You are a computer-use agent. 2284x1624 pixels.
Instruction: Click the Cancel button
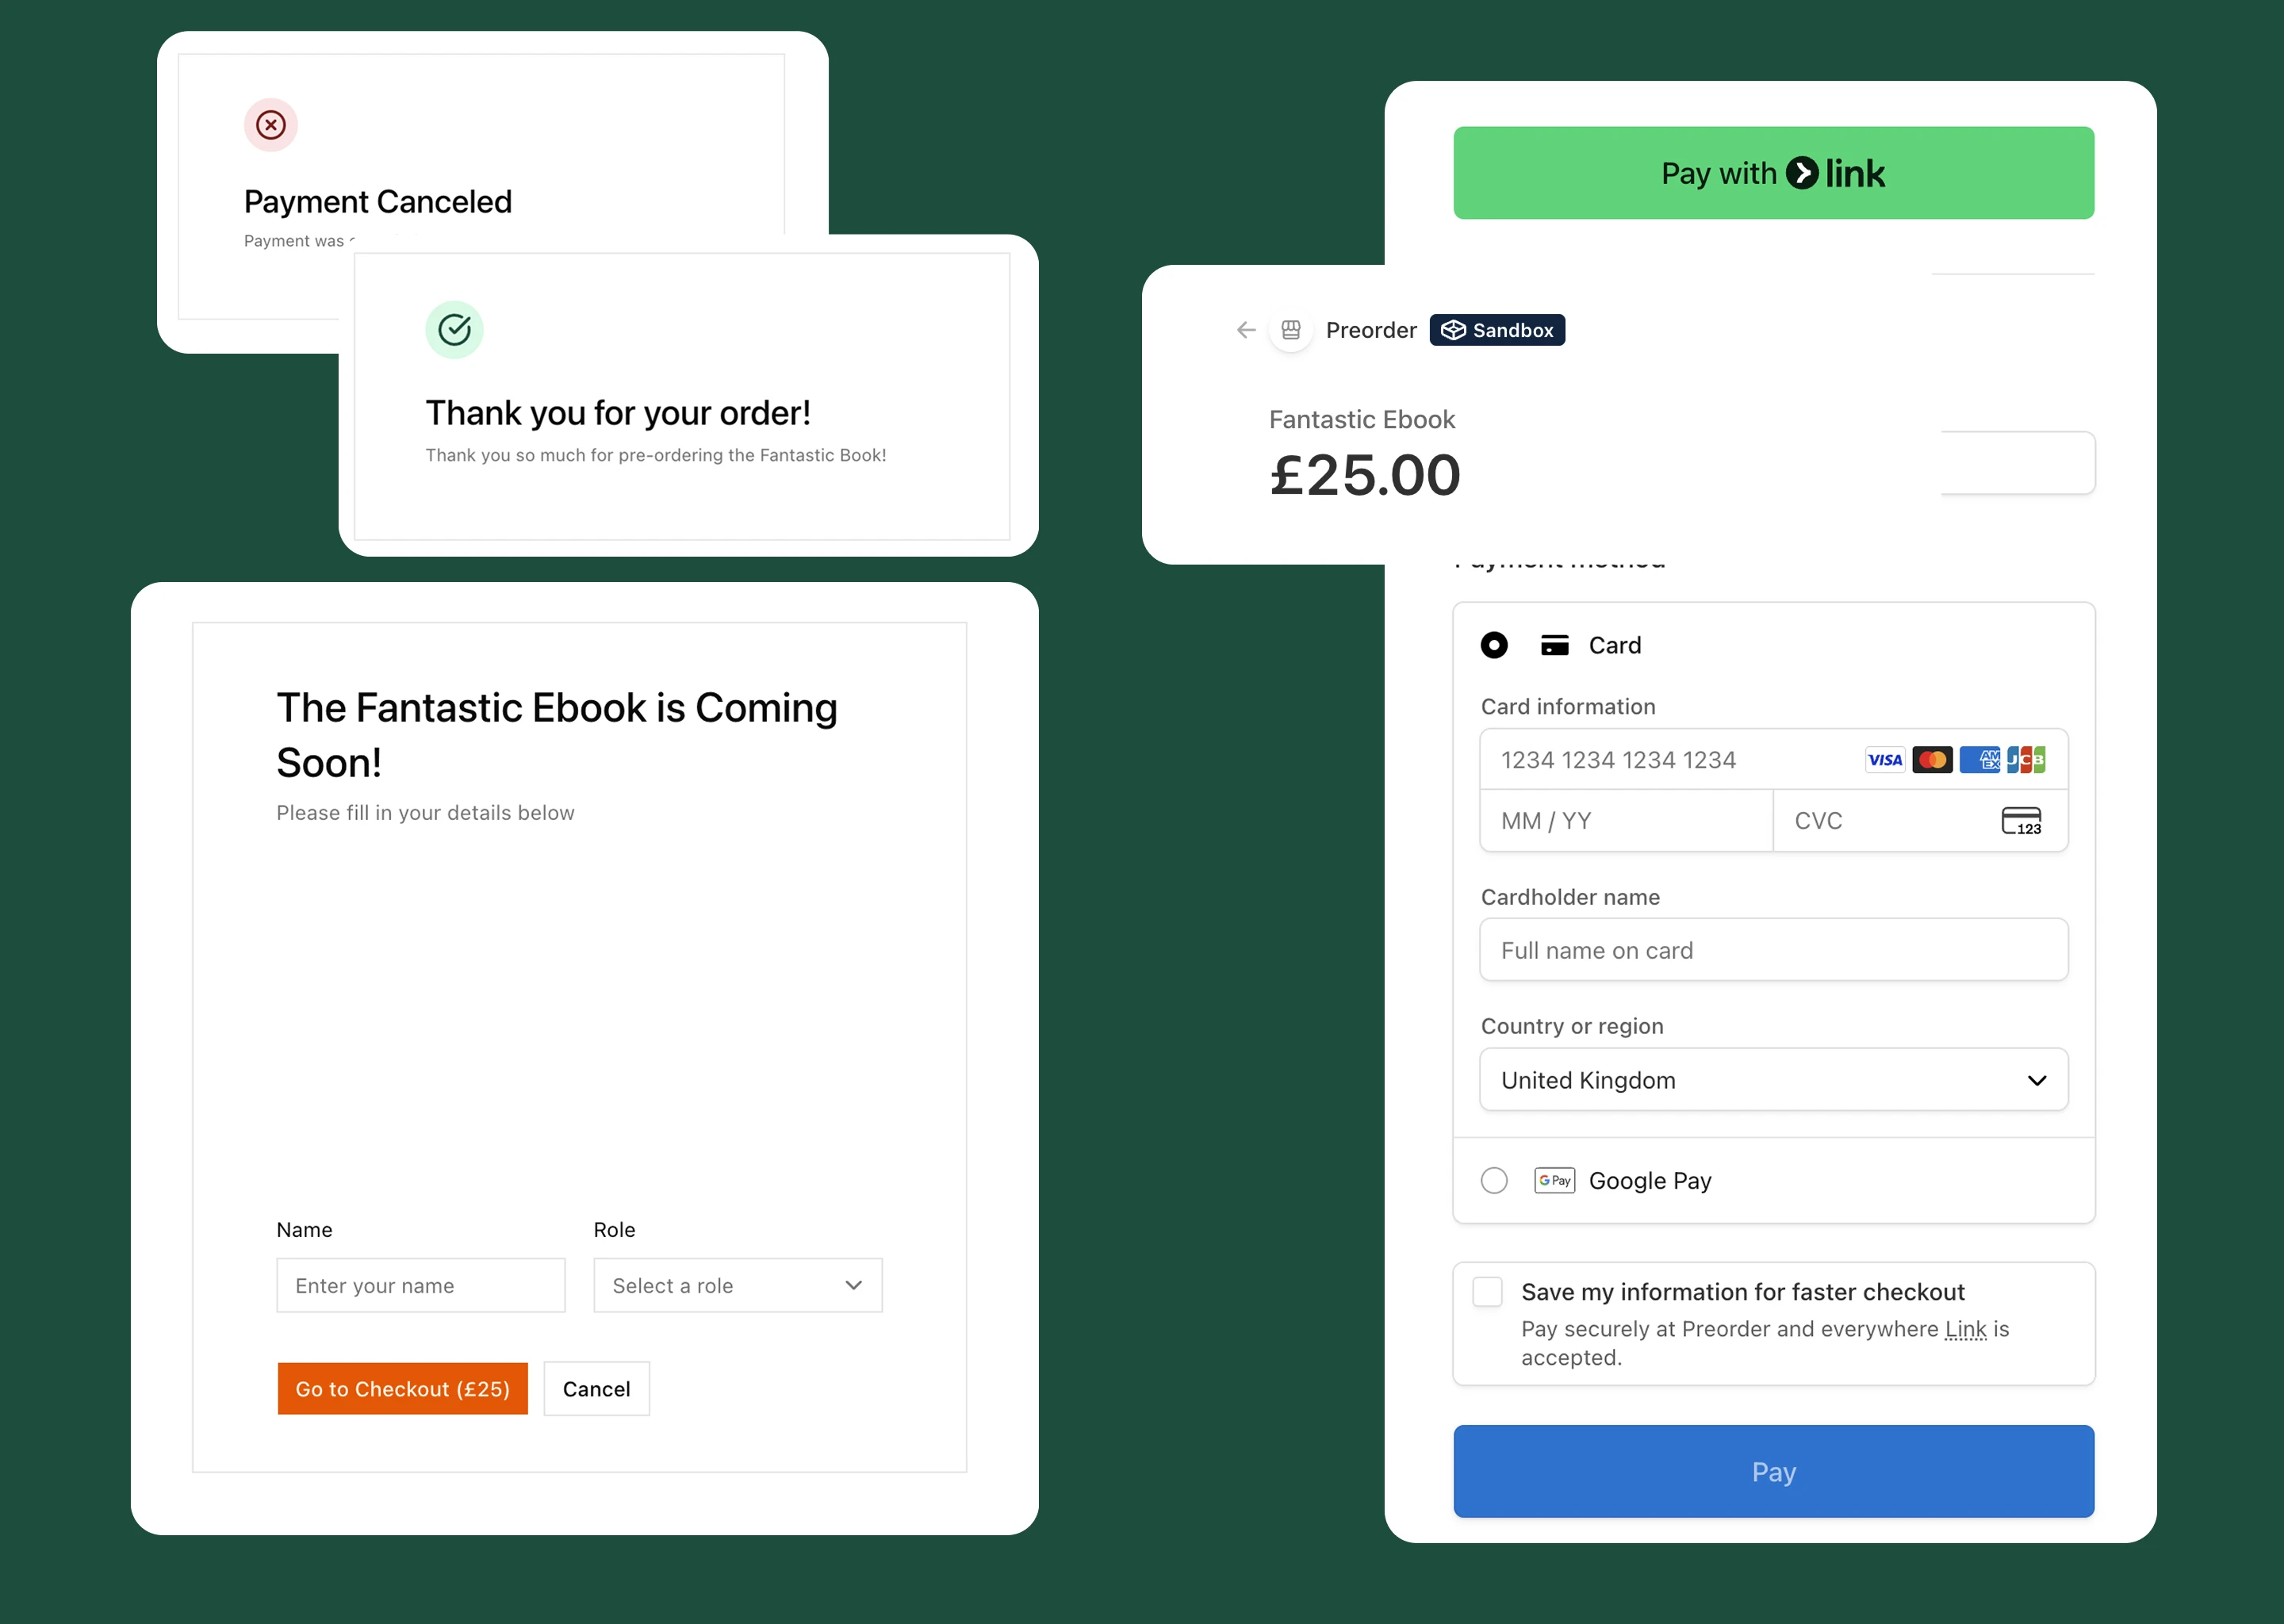(x=596, y=1389)
